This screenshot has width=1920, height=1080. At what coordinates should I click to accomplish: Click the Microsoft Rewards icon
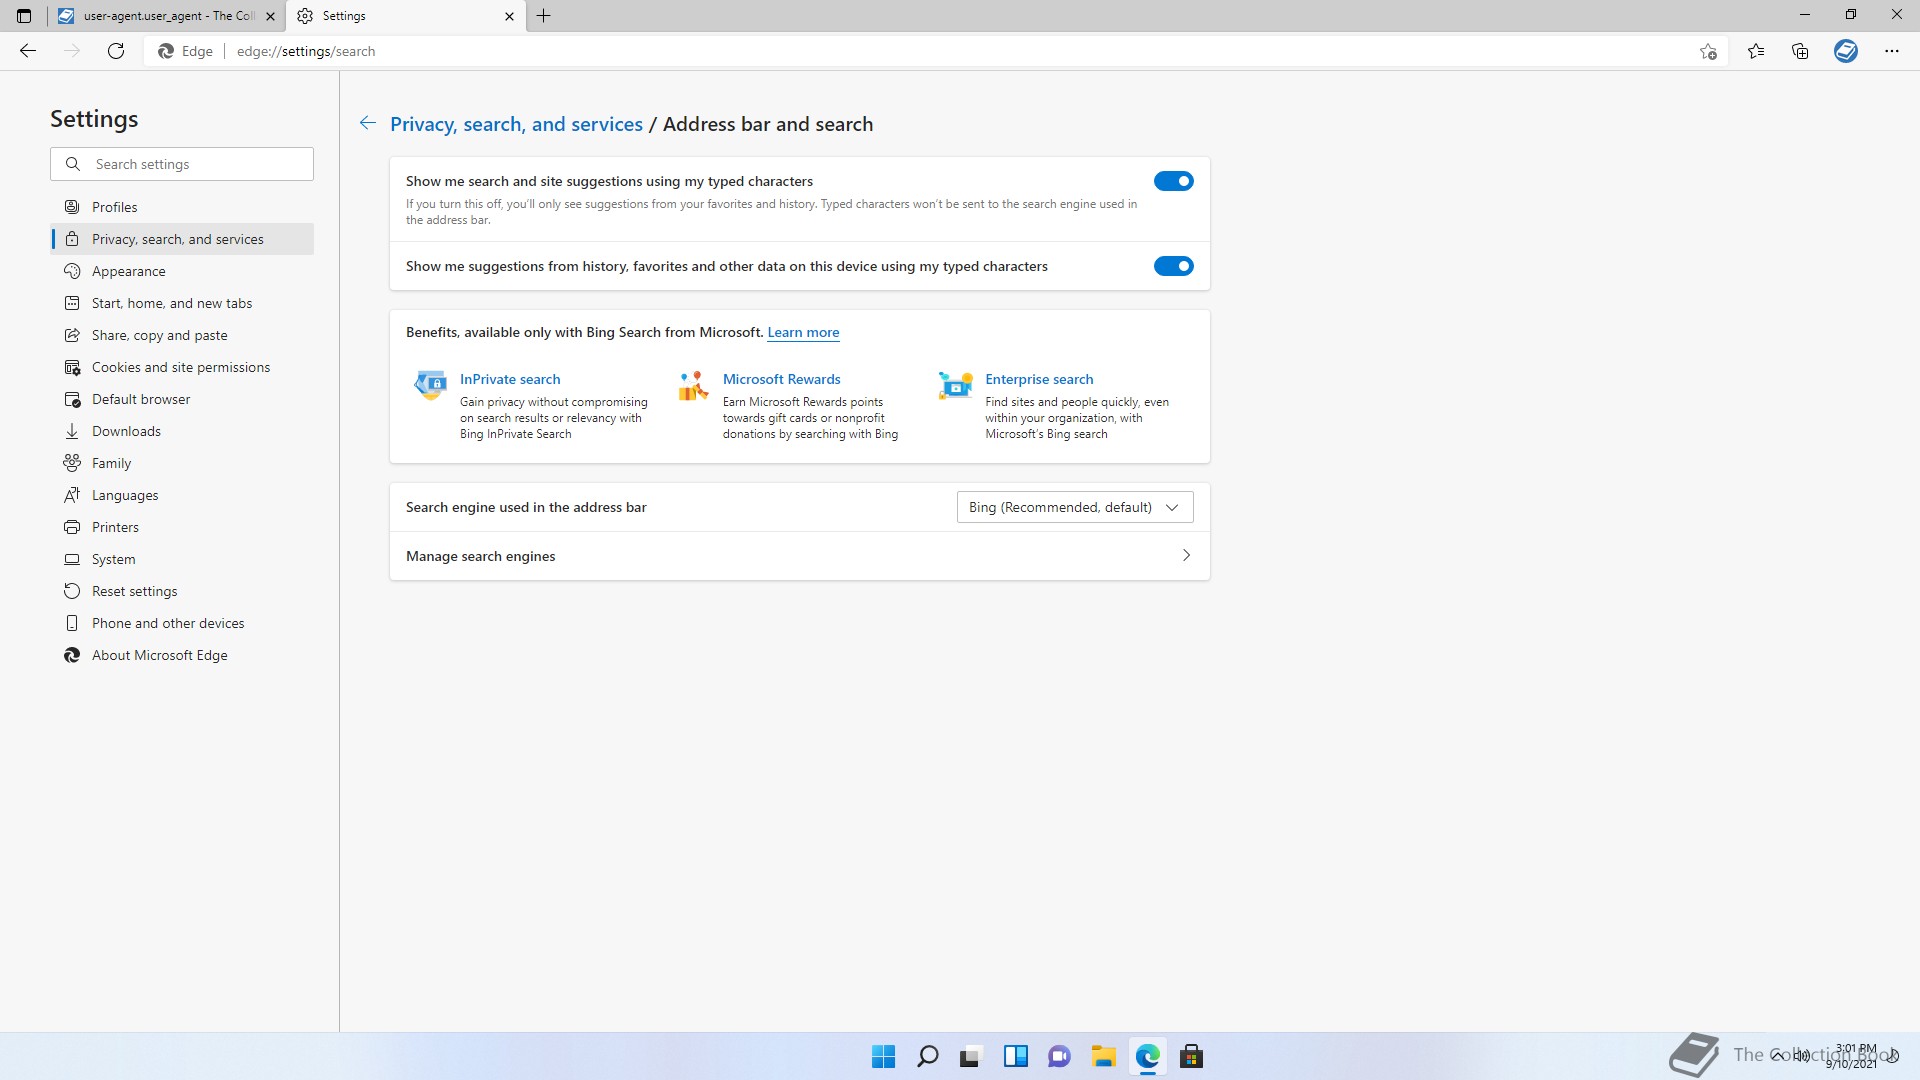[693, 385]
